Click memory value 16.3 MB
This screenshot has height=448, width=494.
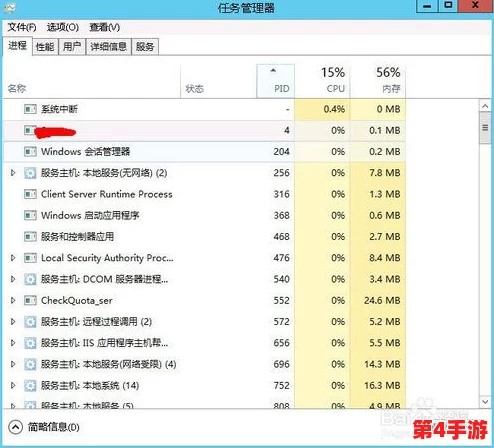point(382,386)
